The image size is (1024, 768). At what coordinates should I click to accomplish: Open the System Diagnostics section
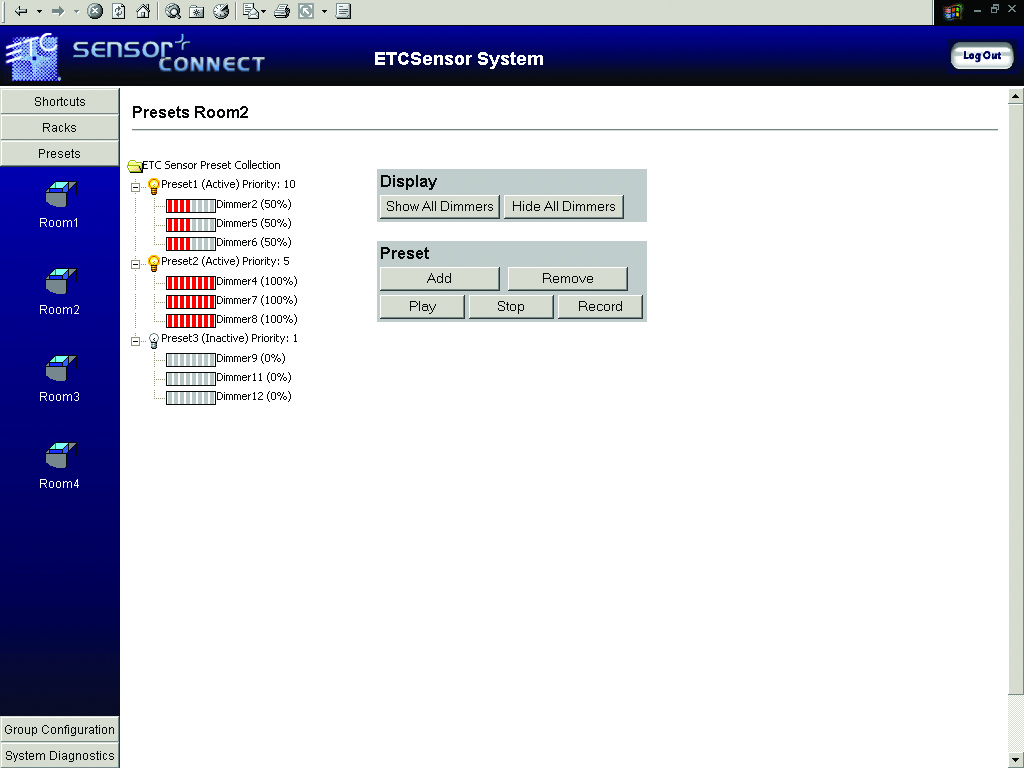59,756
